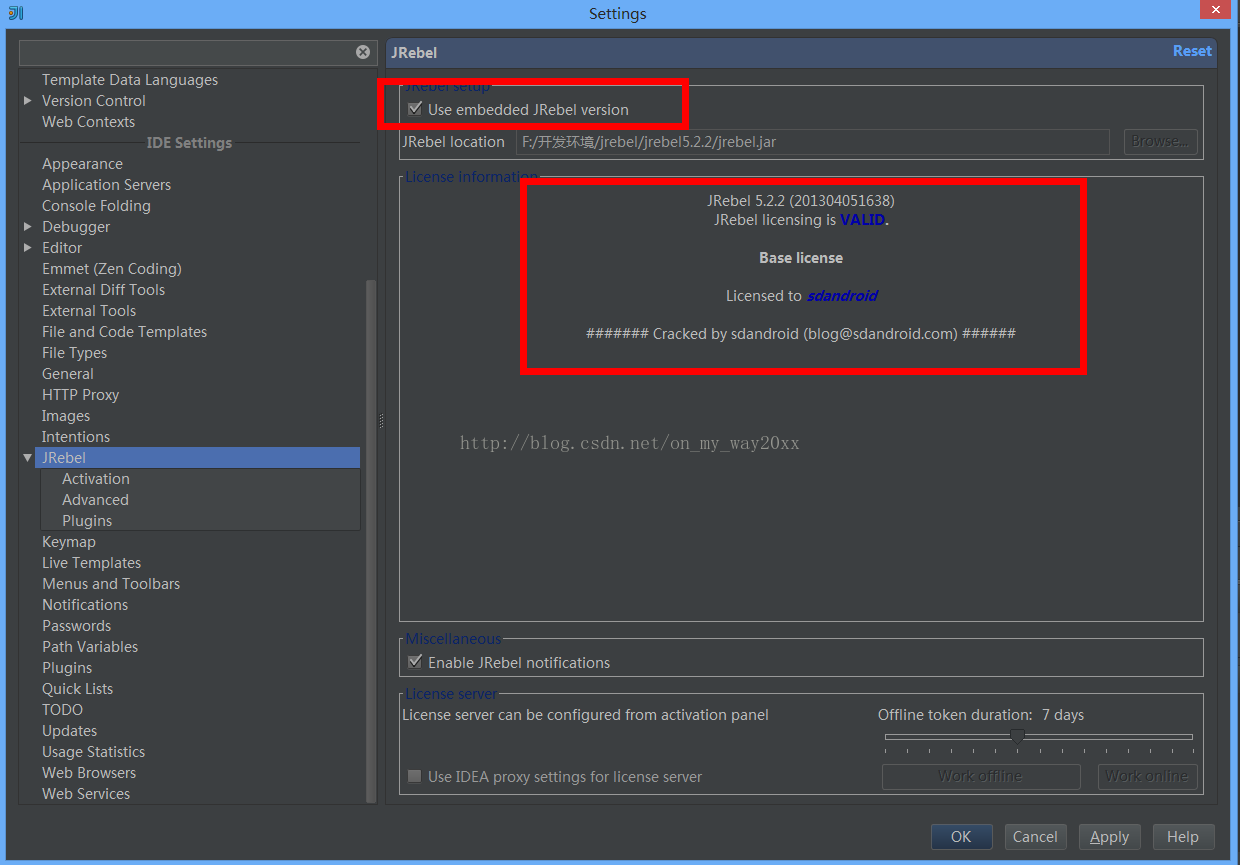Click the Browse button for JRebel location

coord(1160,142)
